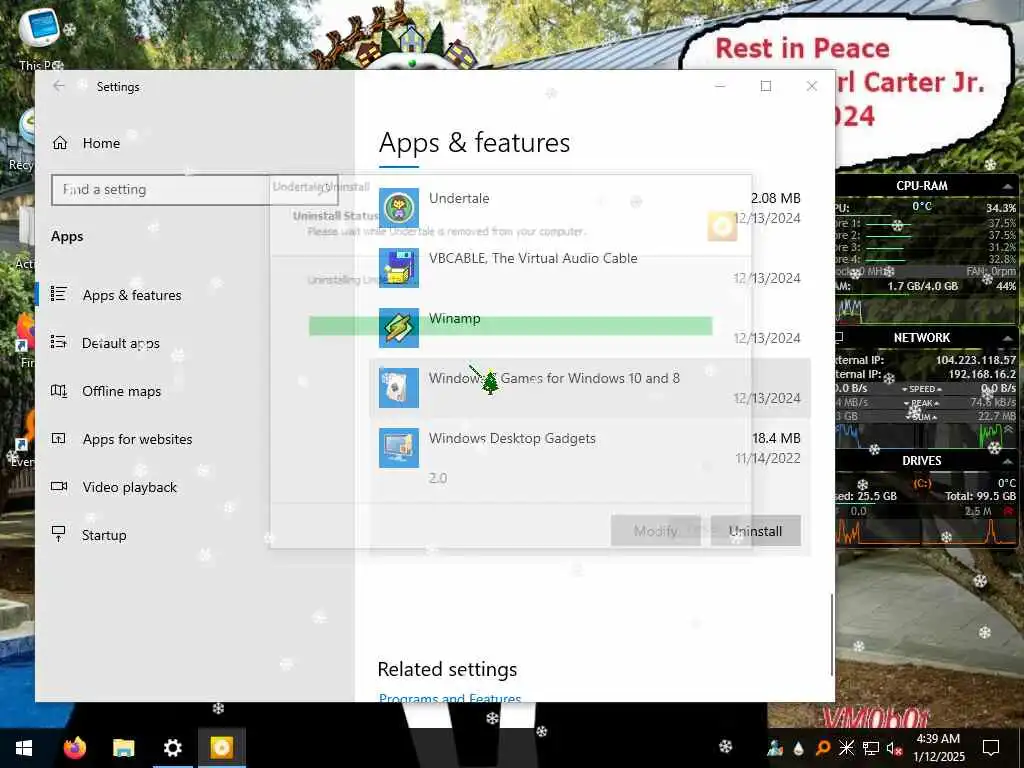Click the white asterisk tray icon
Screen dimensions: 1024x768
(846, 748)
